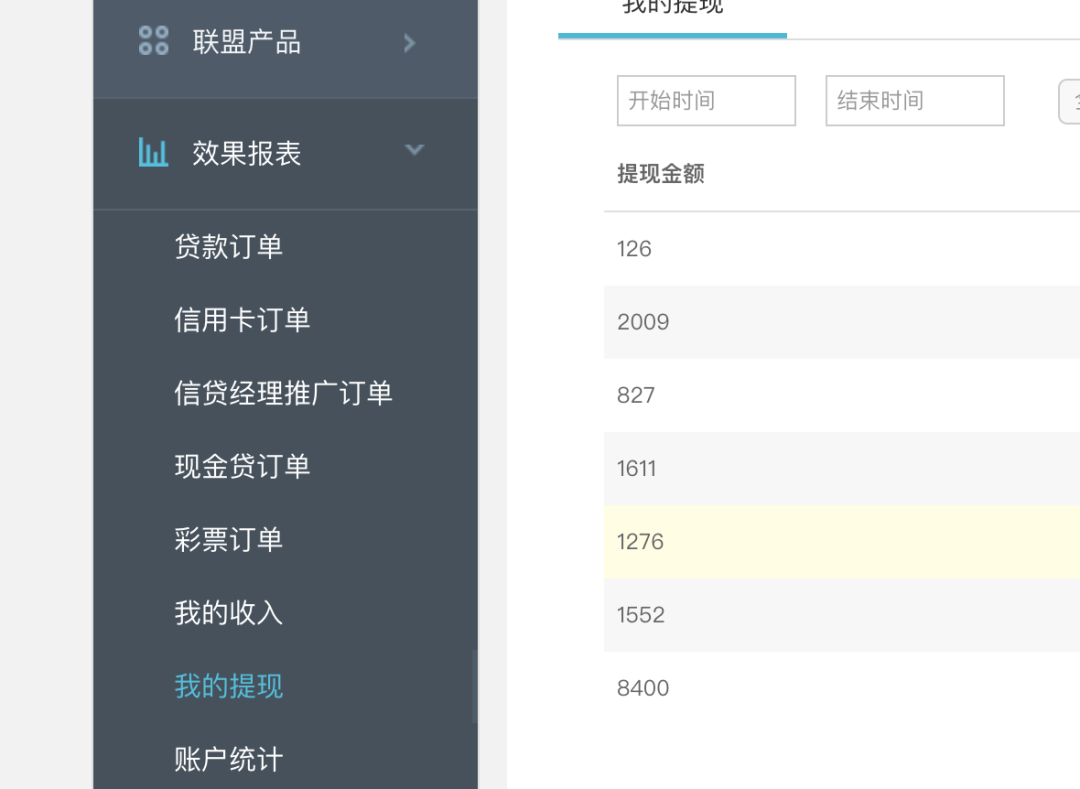Viewport: 1080px width, 789px height.
Task: Click the 联盟产品 grid icon
Action: (x=153, y=41)
